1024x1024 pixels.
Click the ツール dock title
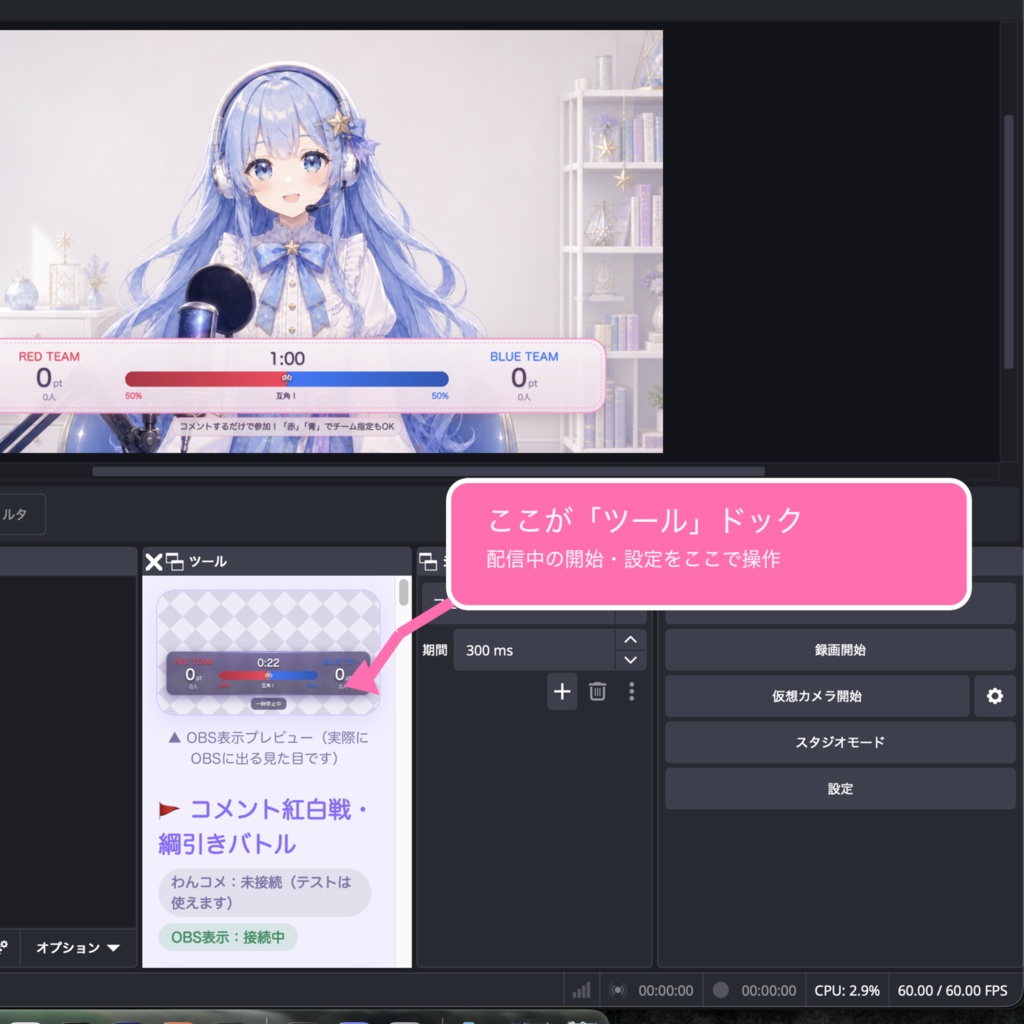[208, 562]
